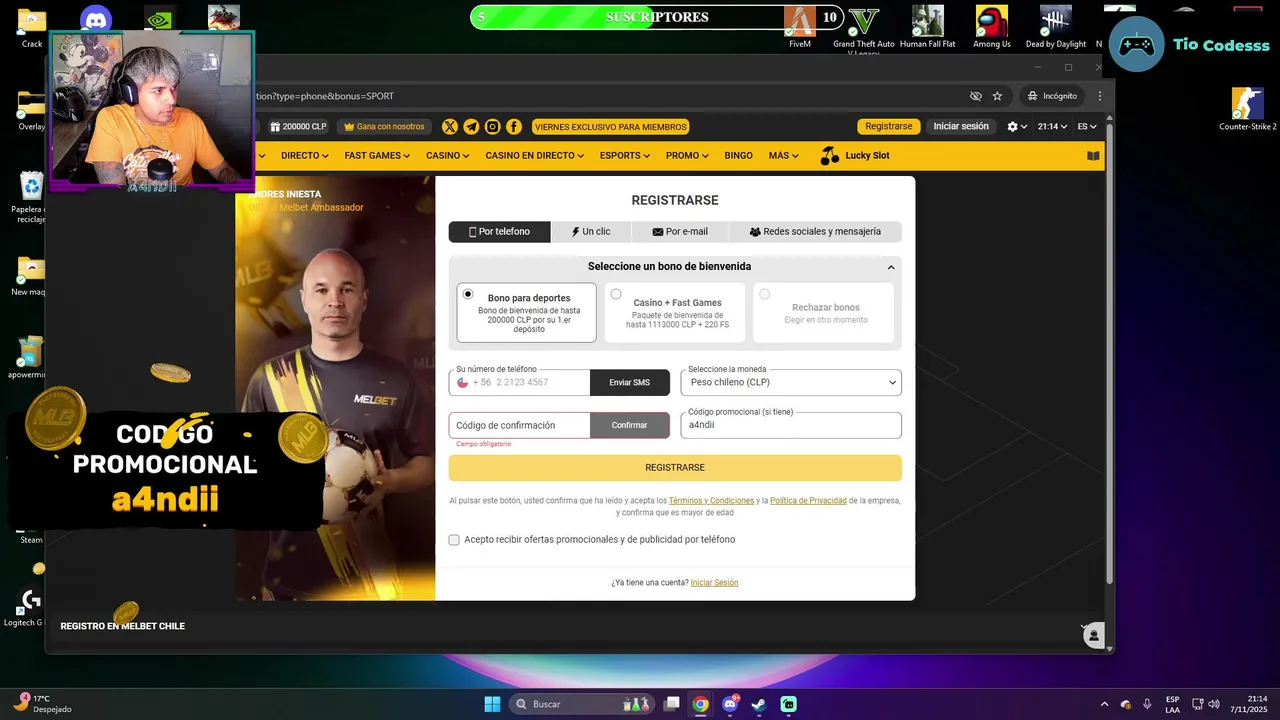
Task: Open the Telegram social icon
Action: tap(471, 126)
